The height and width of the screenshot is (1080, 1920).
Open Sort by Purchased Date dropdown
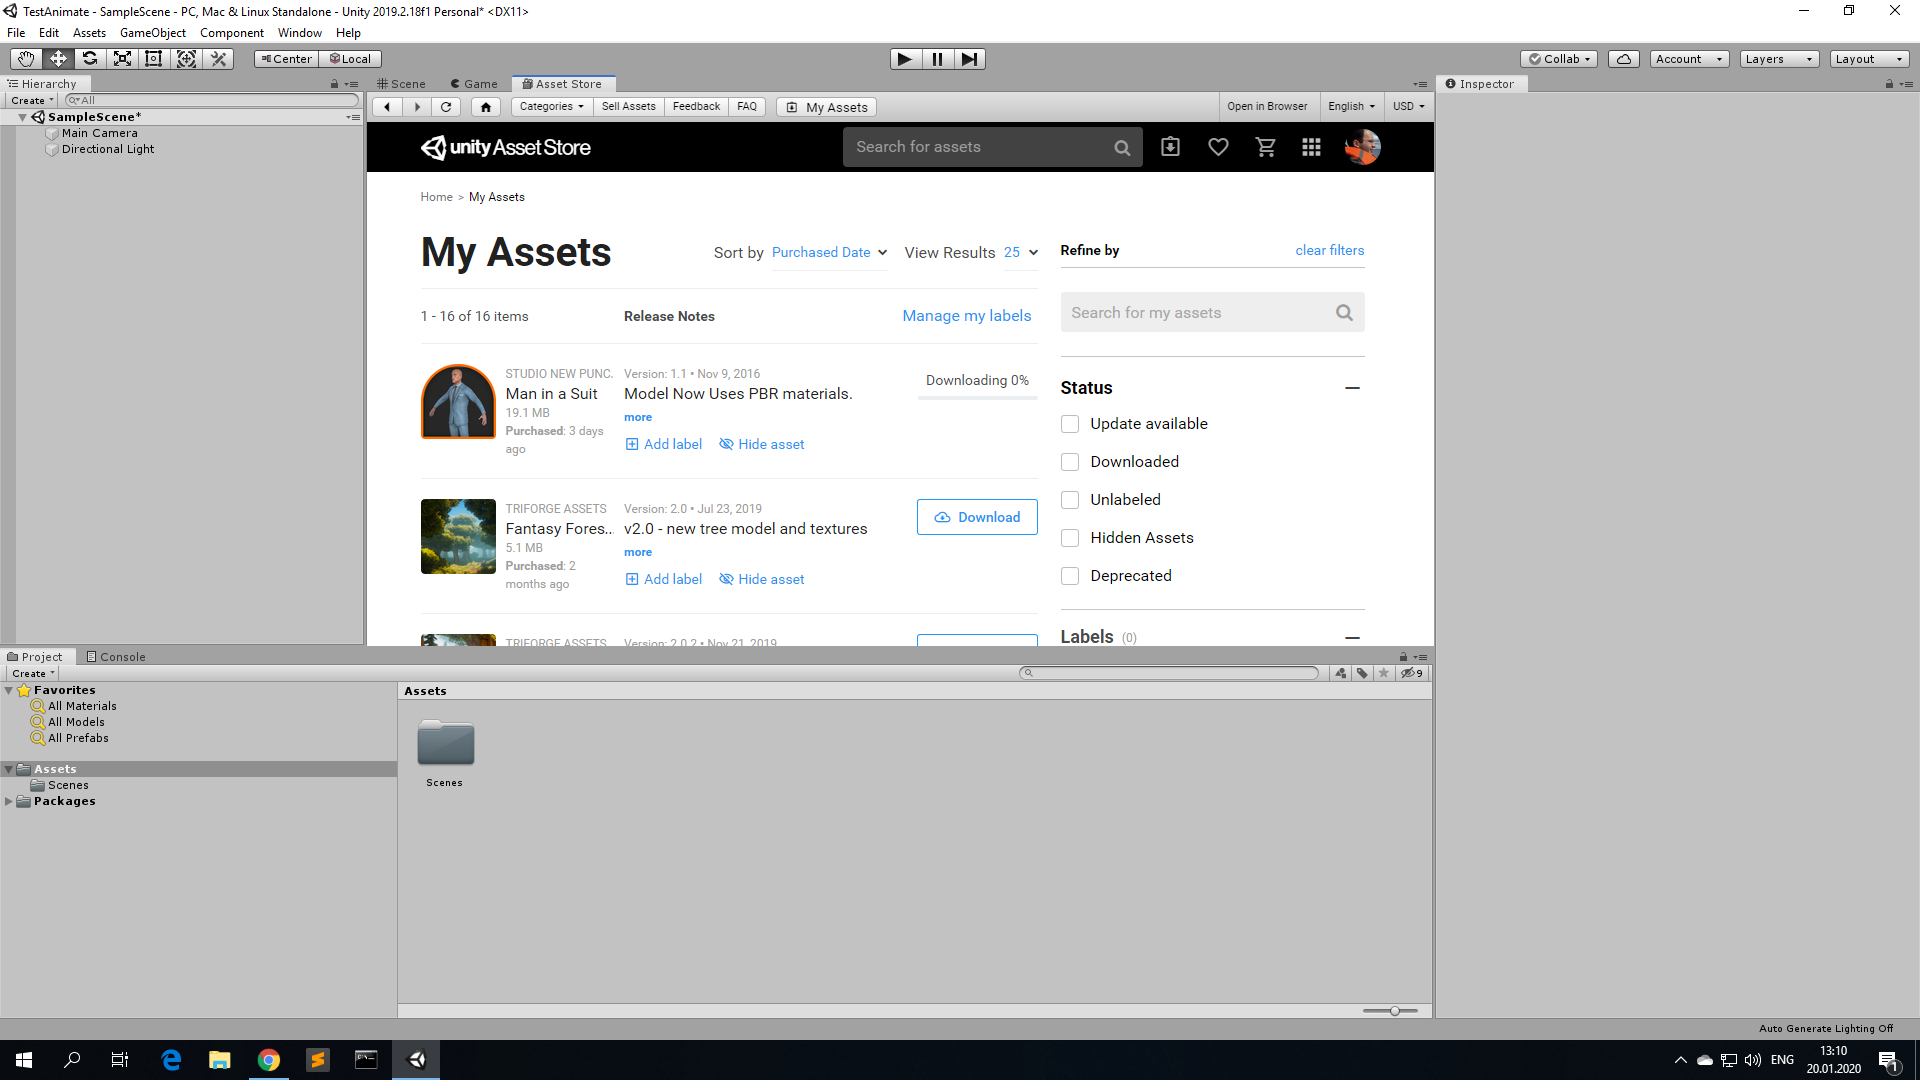pos(829,253)
